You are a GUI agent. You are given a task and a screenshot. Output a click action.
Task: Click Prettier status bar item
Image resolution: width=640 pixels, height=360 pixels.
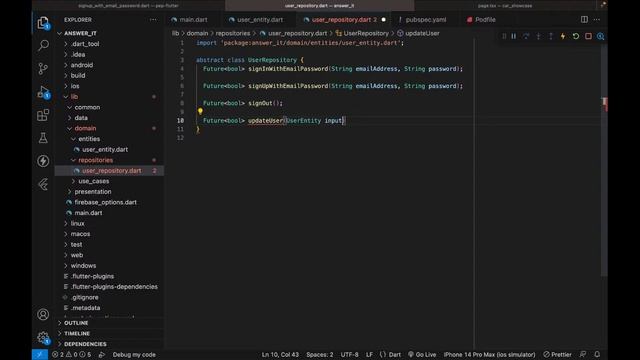557,354
